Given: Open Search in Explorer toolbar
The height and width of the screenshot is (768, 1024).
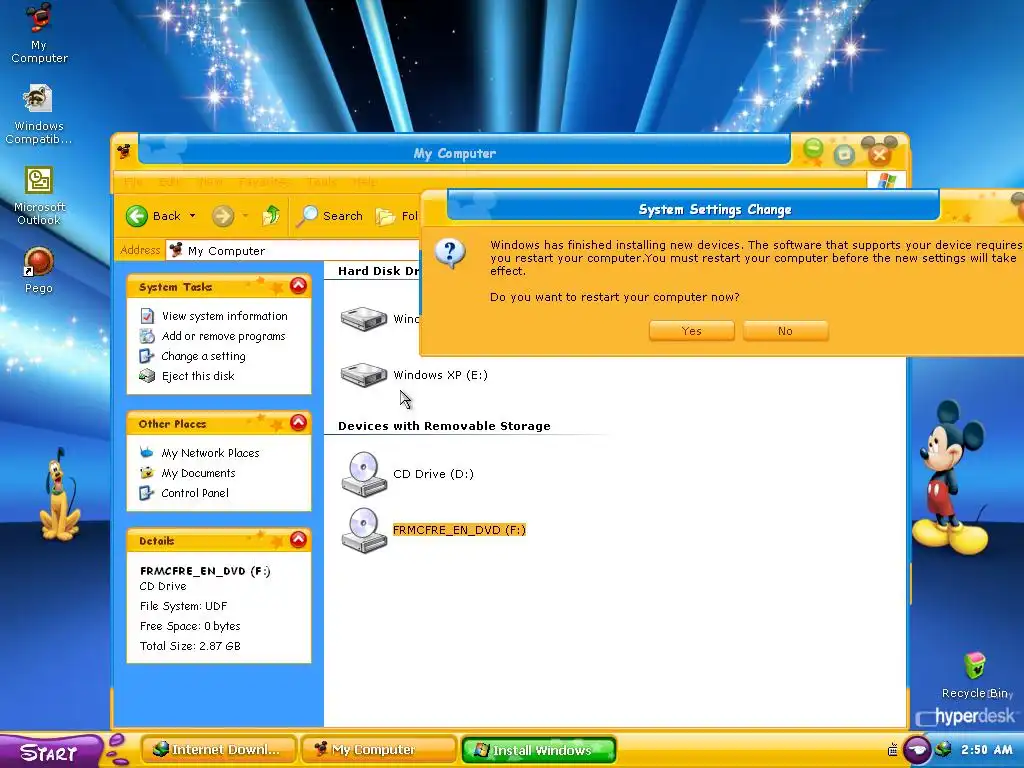Looking at the screenshot, I should point(329,216).
